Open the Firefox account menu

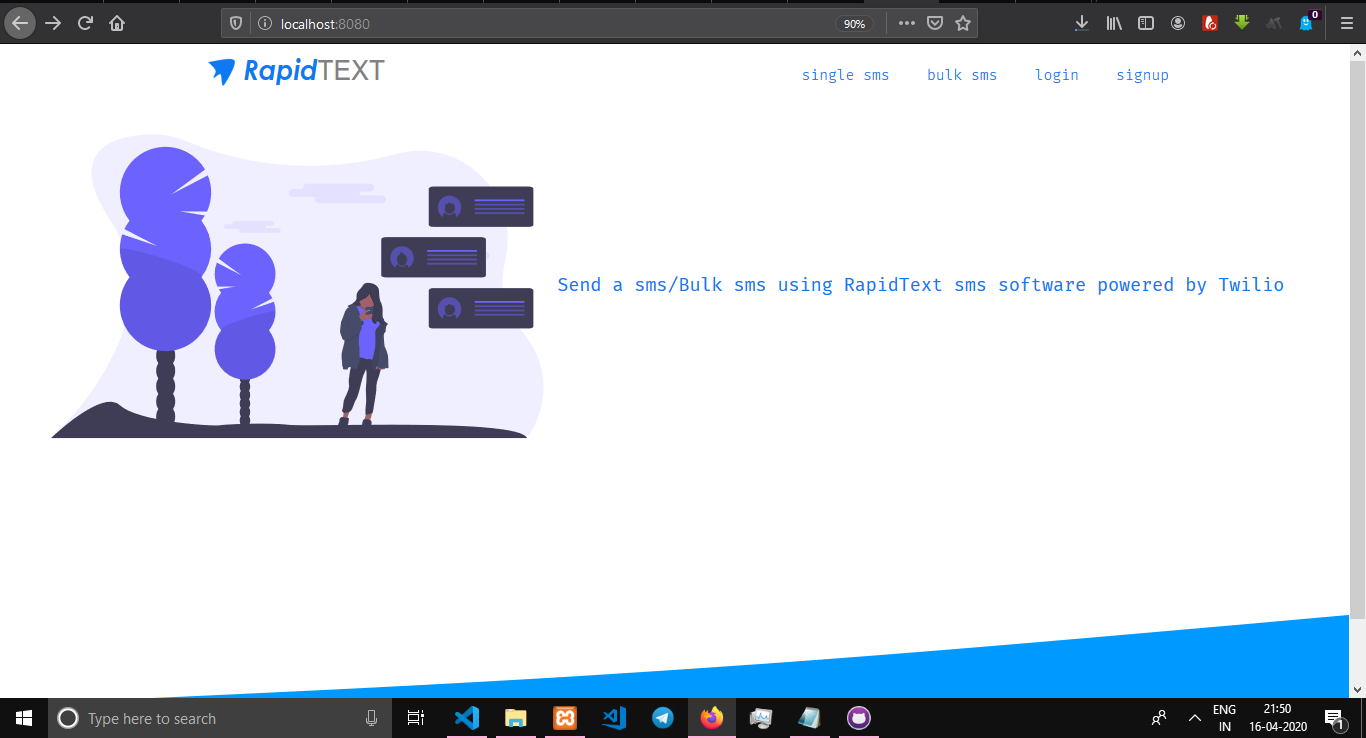click(x=1178, y=23)
